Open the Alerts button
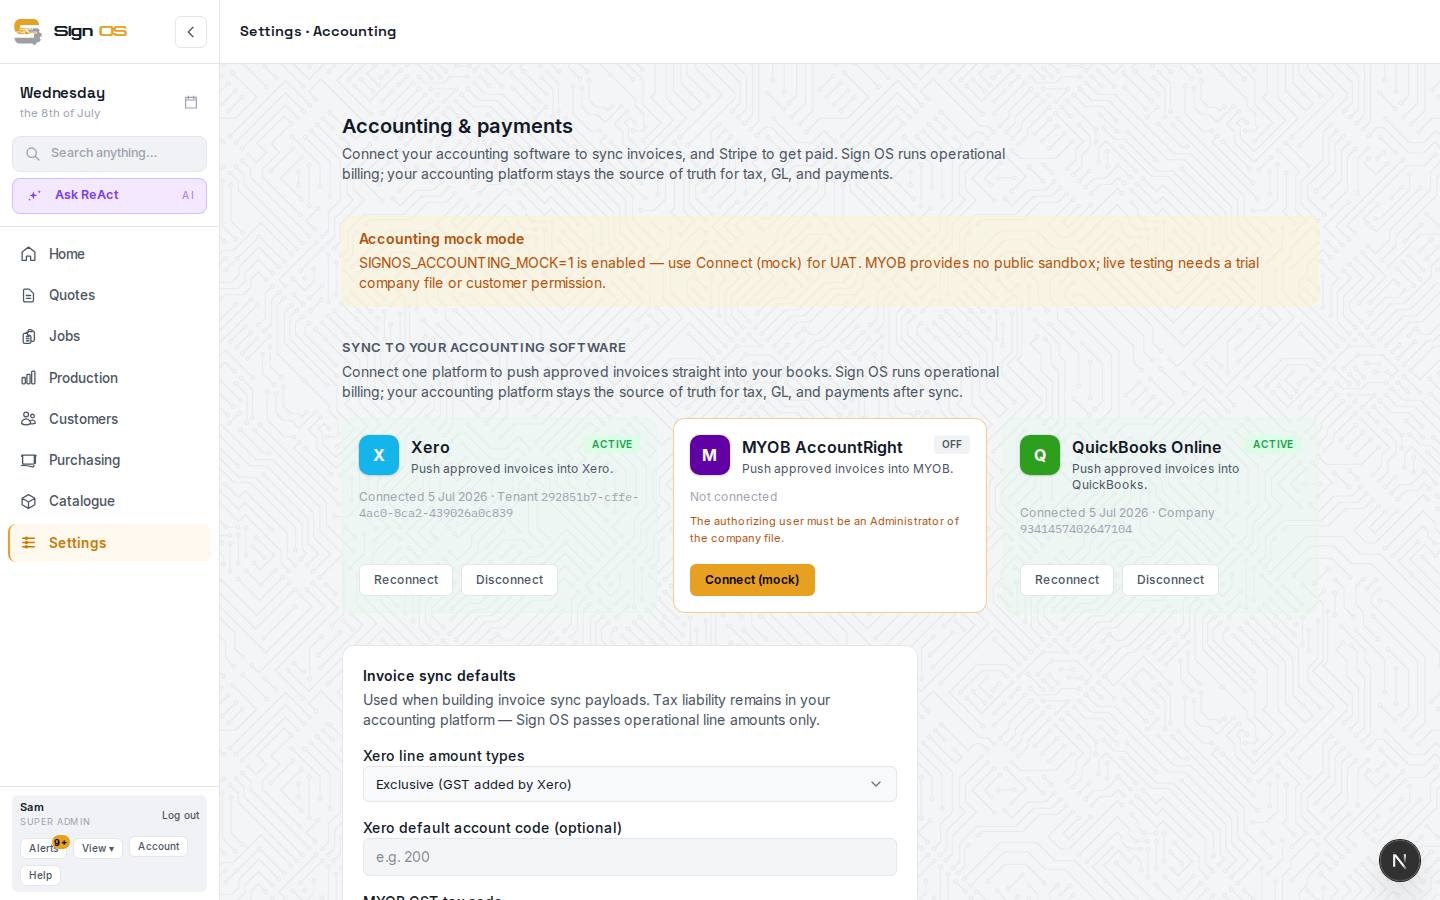This screenshot has height=900, width=1440. coord(43,848)
